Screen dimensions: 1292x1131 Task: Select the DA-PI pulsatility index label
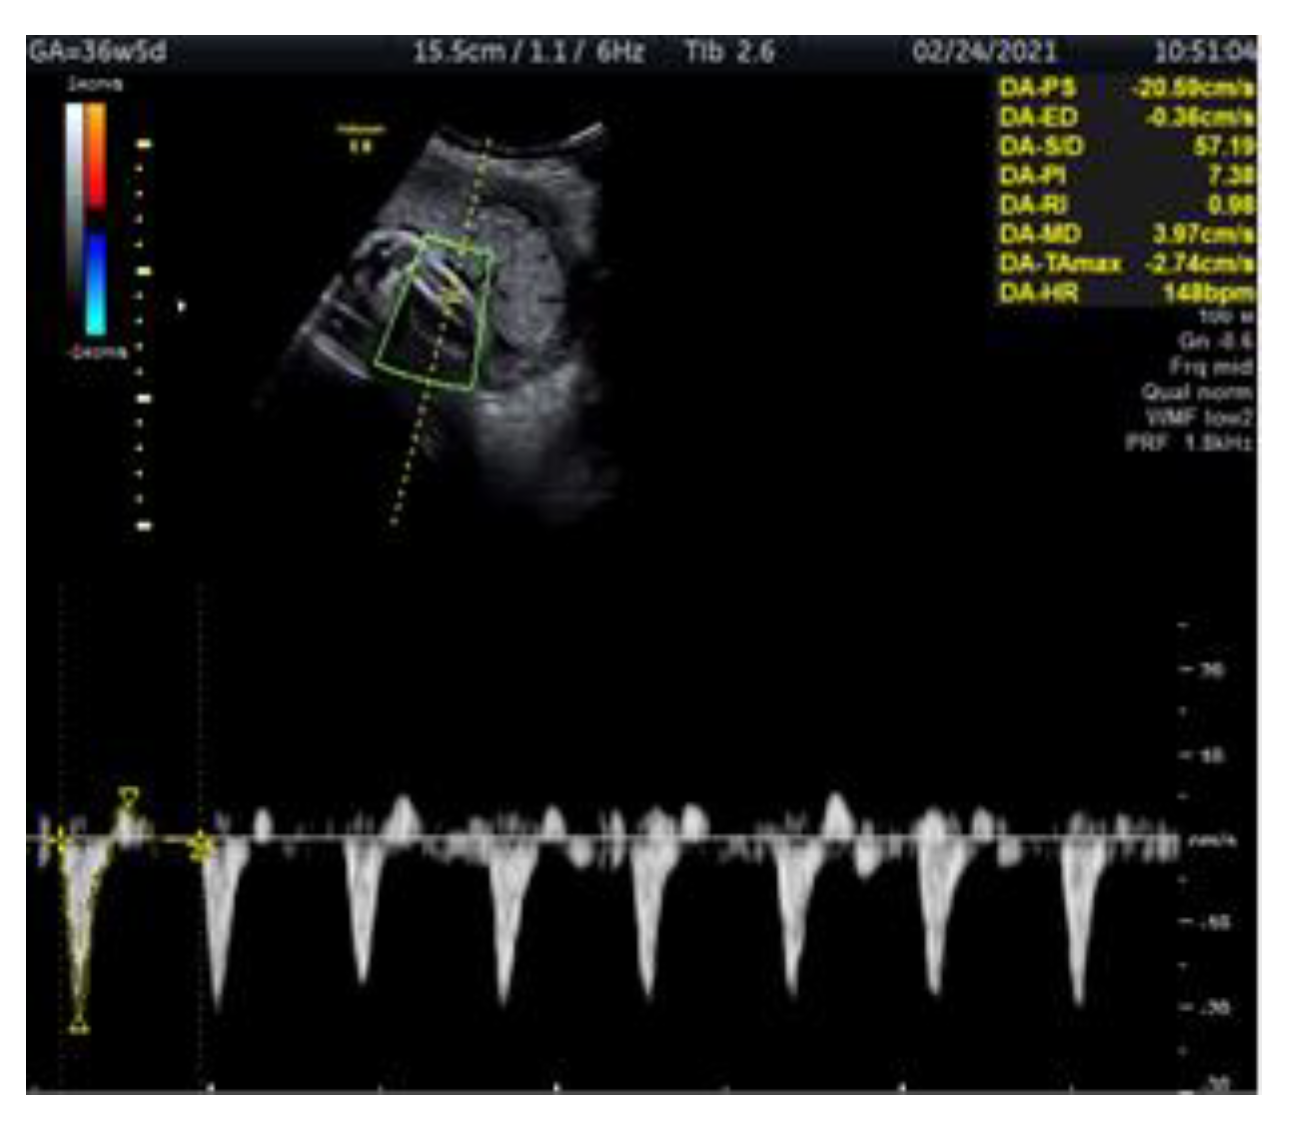(x=1032, y=176)
